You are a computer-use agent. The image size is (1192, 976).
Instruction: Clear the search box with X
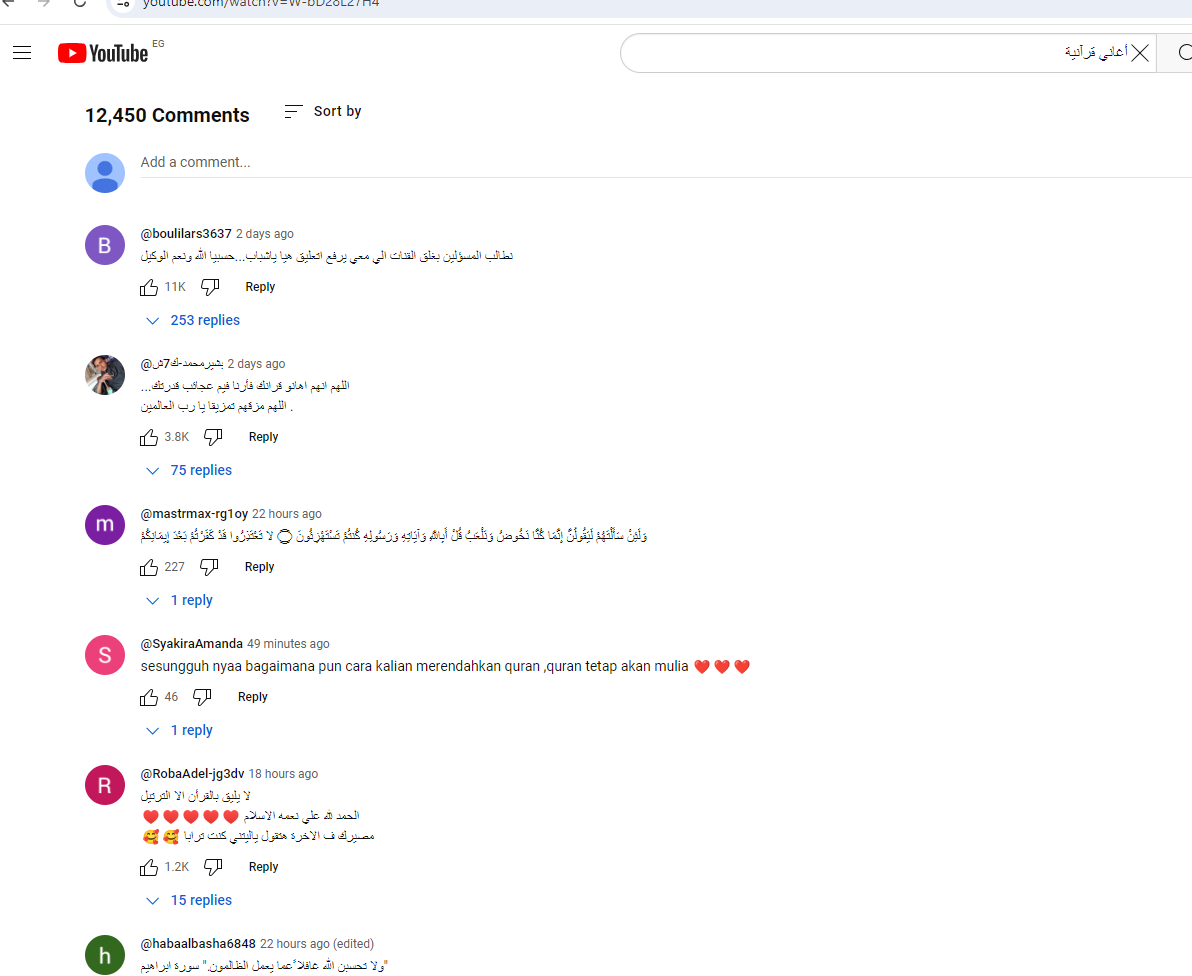tap(1140, 52)
